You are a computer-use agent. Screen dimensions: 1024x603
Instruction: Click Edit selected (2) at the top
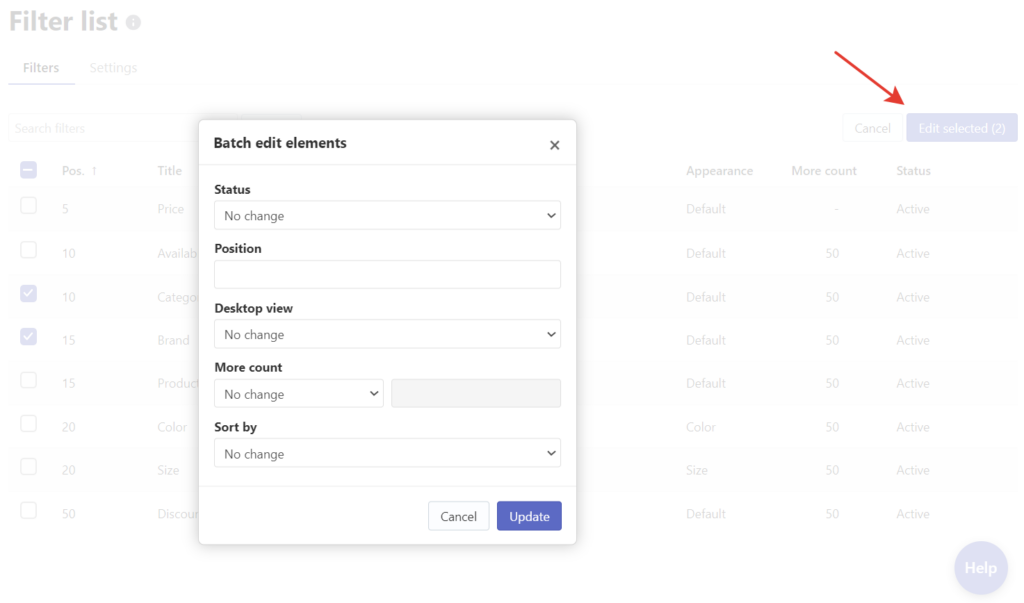pyautogui.click(x=961, y=127)
